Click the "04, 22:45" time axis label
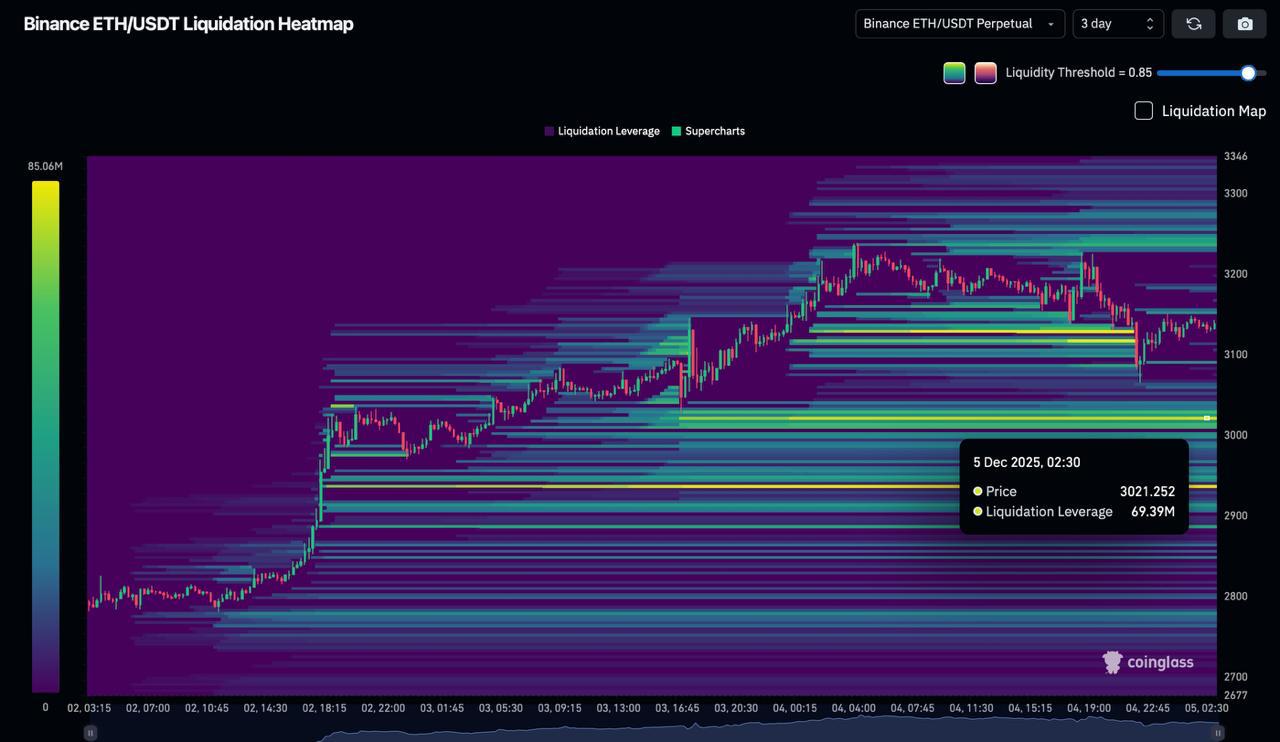 click(x=1148, y=708)
